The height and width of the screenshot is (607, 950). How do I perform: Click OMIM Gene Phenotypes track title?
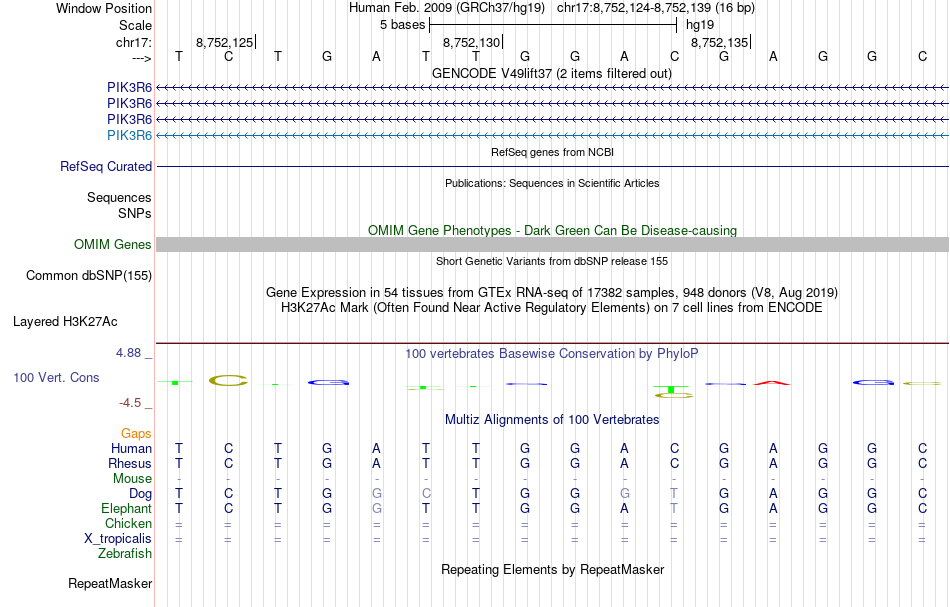(552, 230)
